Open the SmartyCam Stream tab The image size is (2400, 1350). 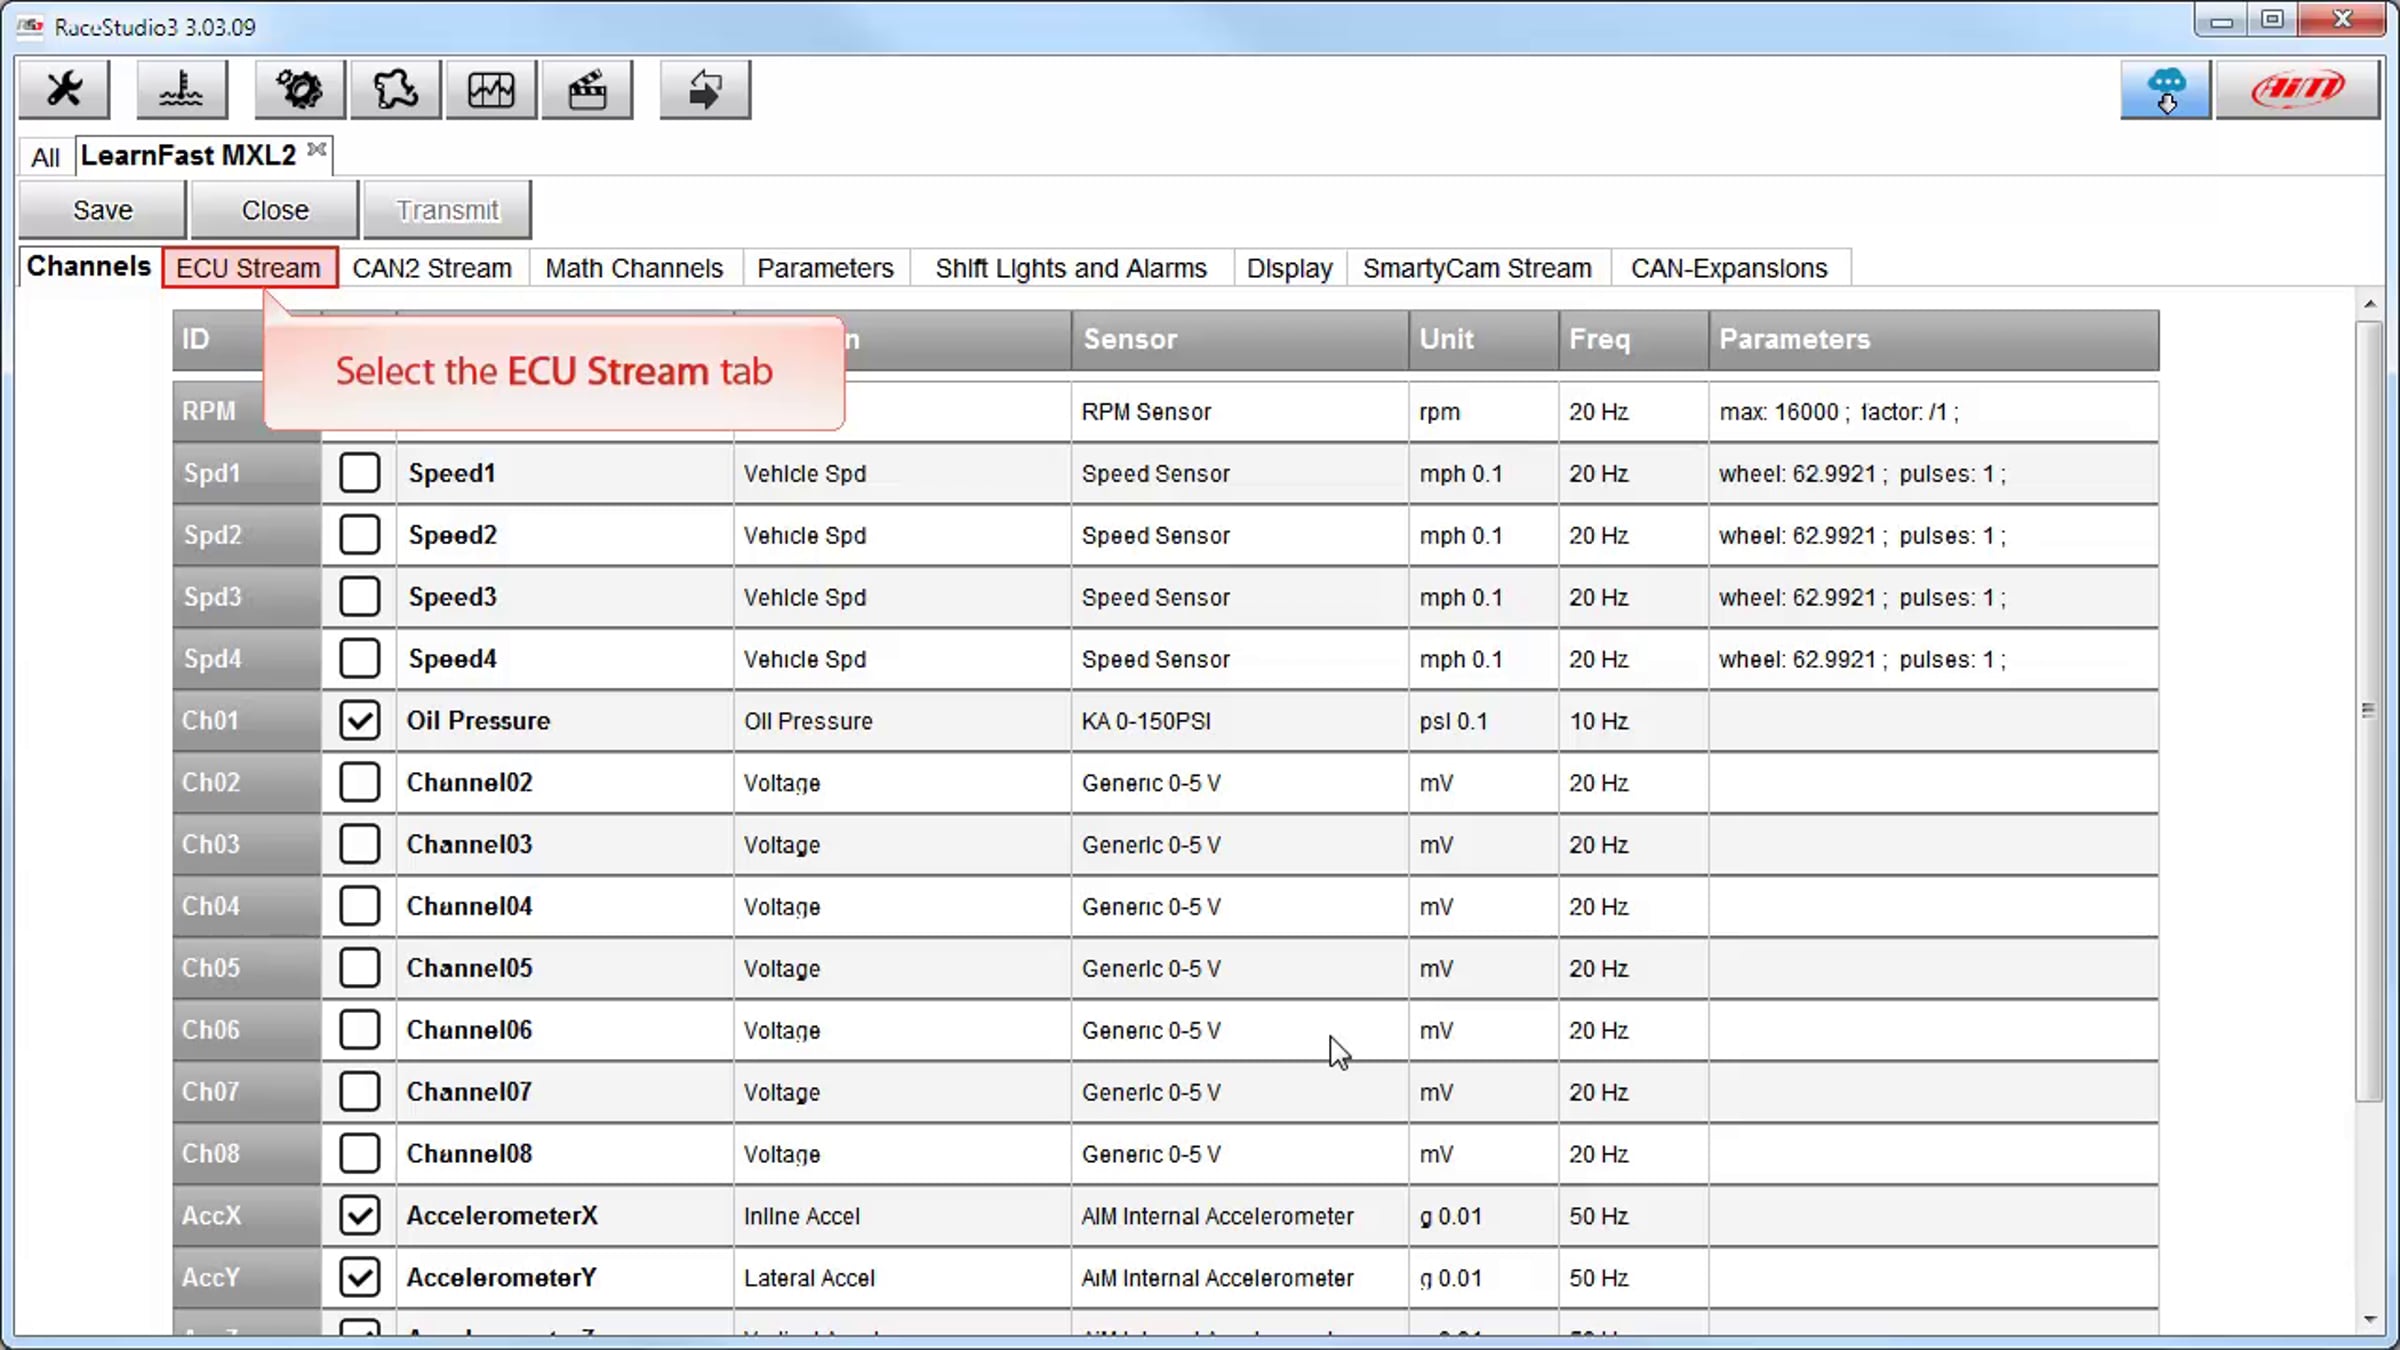(1477, 268)
